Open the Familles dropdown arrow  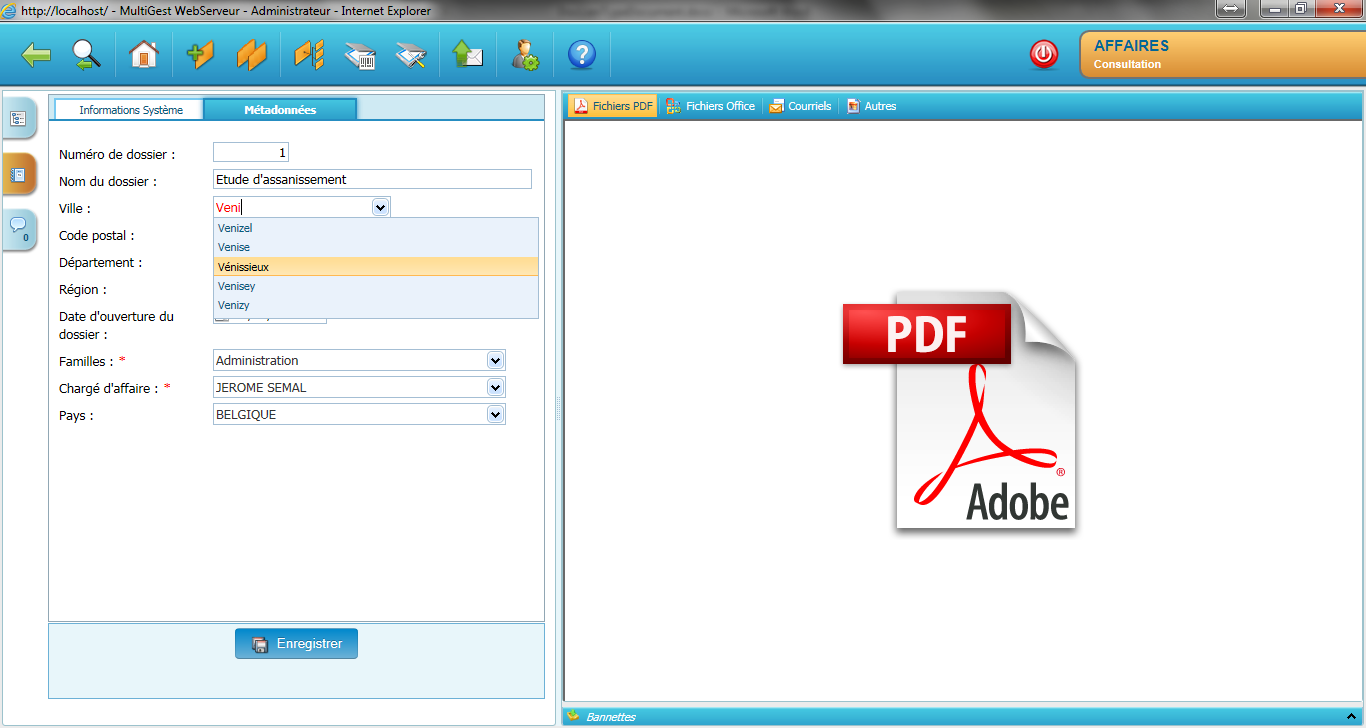[x=495, y=360]
